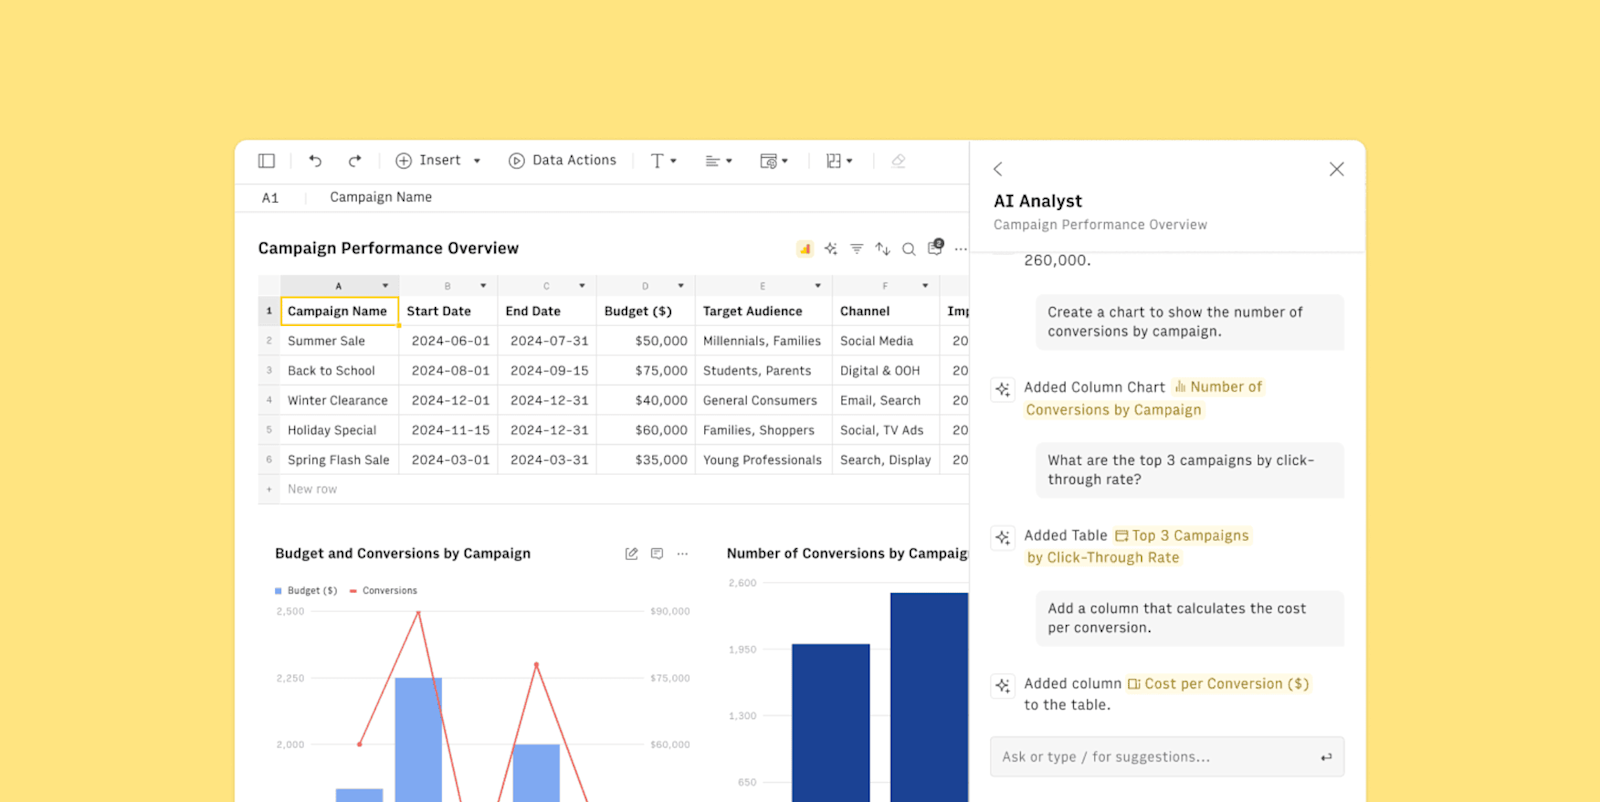Toggle the Budget ($) legend series
Screen dimensions: 1600x802
pos(306,591)
